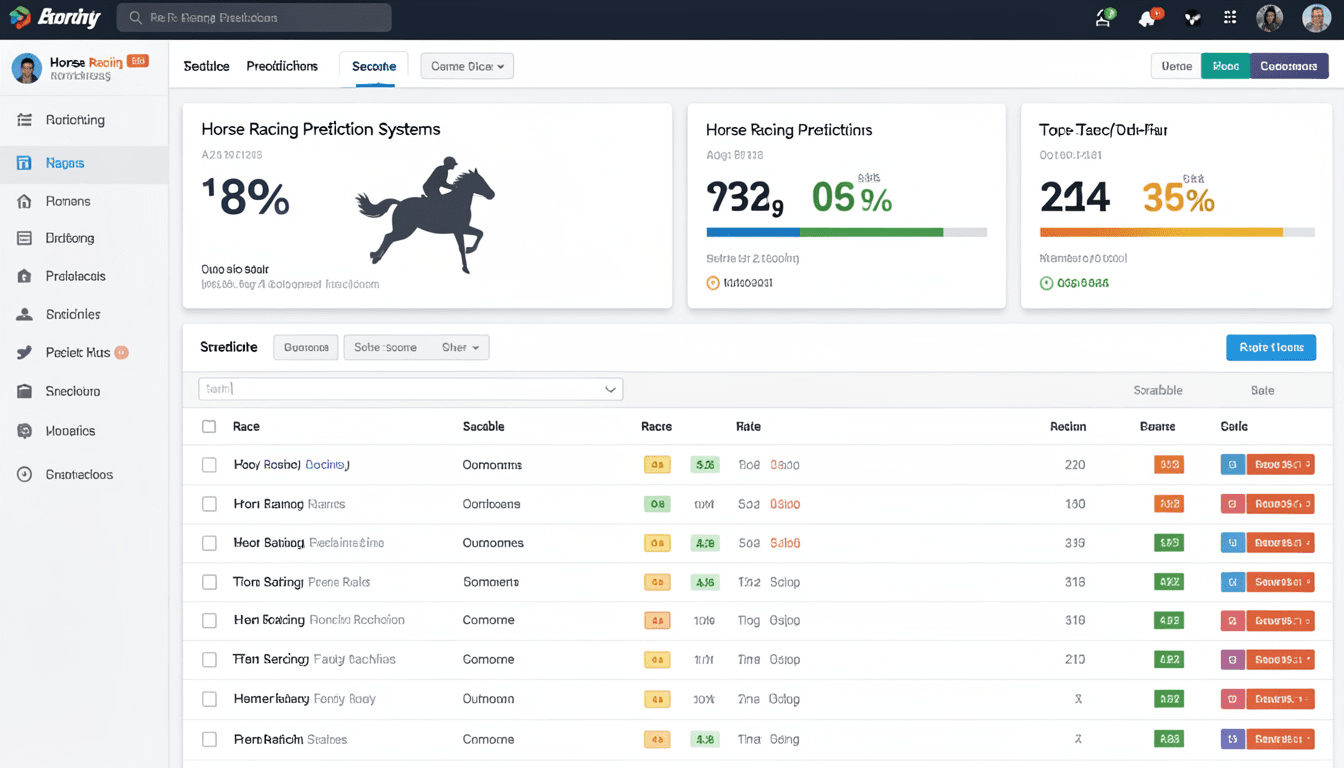Click the achievements icon with green badge

pos(1103,17)
